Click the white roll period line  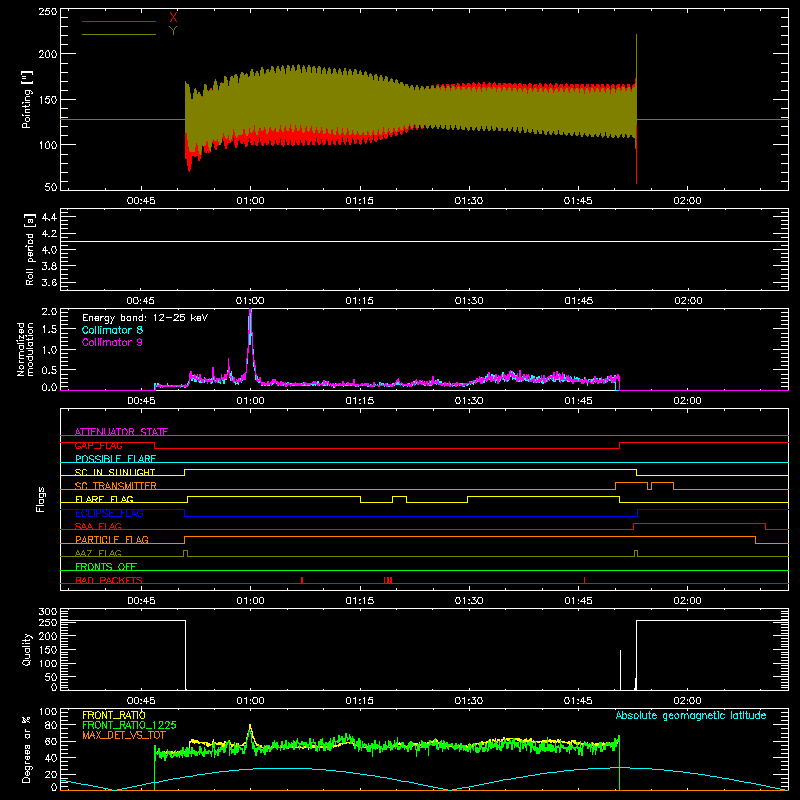tap(424, 241)
